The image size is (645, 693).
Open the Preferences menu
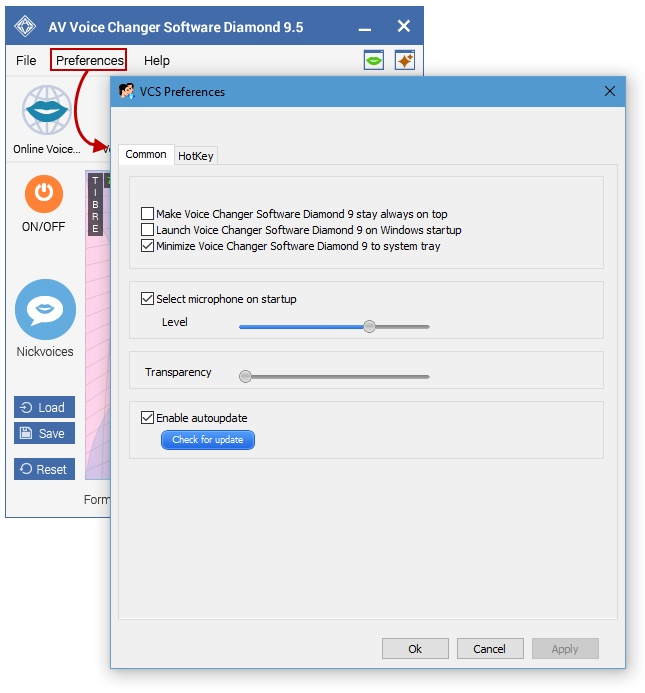89,60
